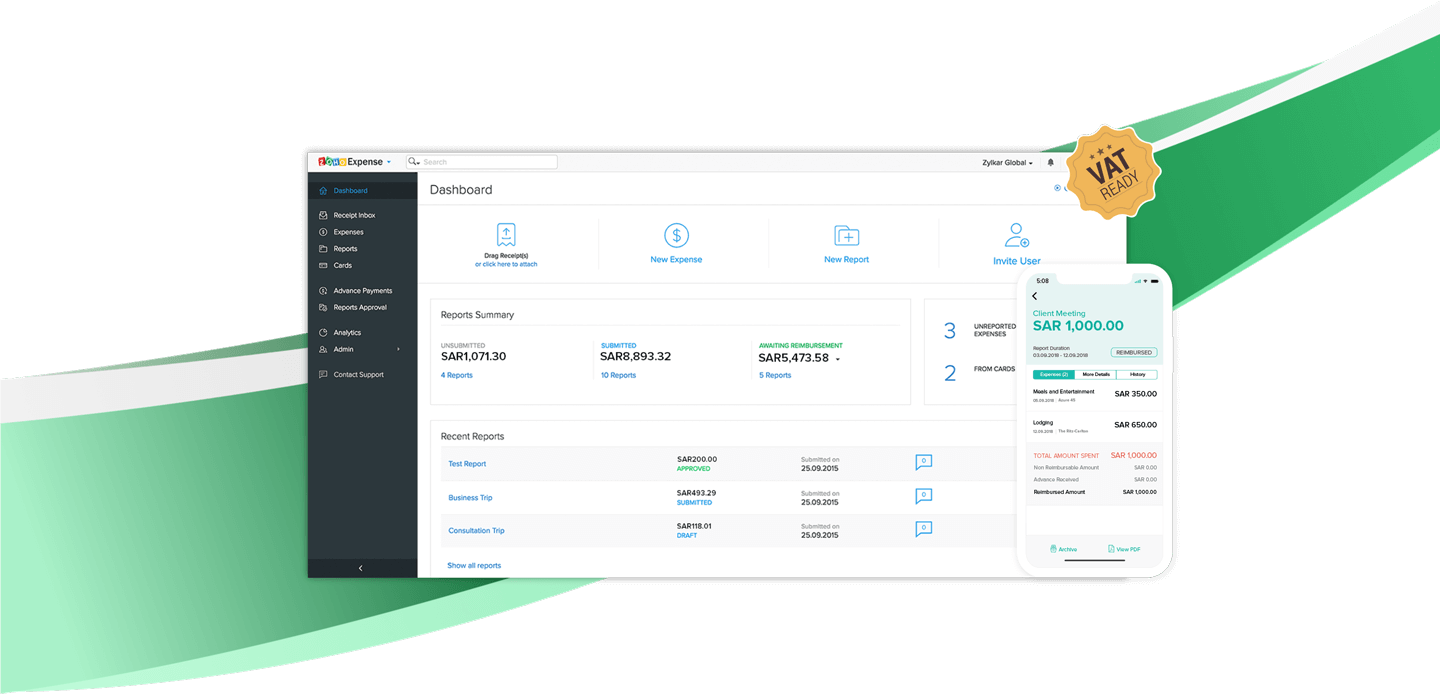Open the 10 Reports submitted link
Image resolution: width=1440 pixels, height=694 pixels.
coord(618,376)
